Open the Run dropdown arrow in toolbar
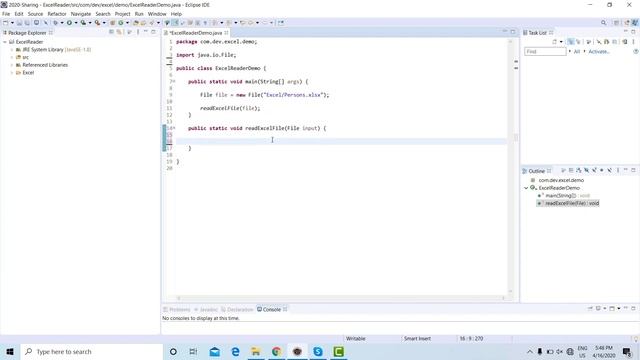This screenshot has height=360, width=640. coord(76,23)
